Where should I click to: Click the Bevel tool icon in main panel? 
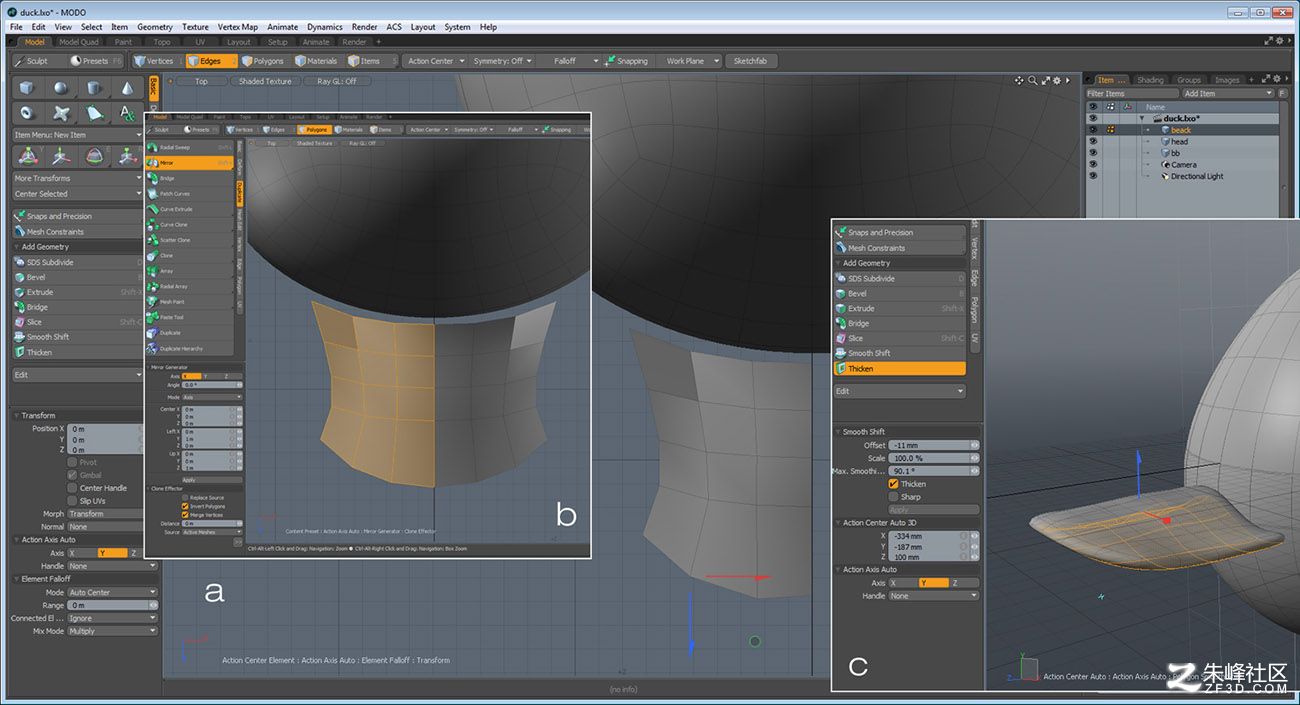tap(19, 277)
